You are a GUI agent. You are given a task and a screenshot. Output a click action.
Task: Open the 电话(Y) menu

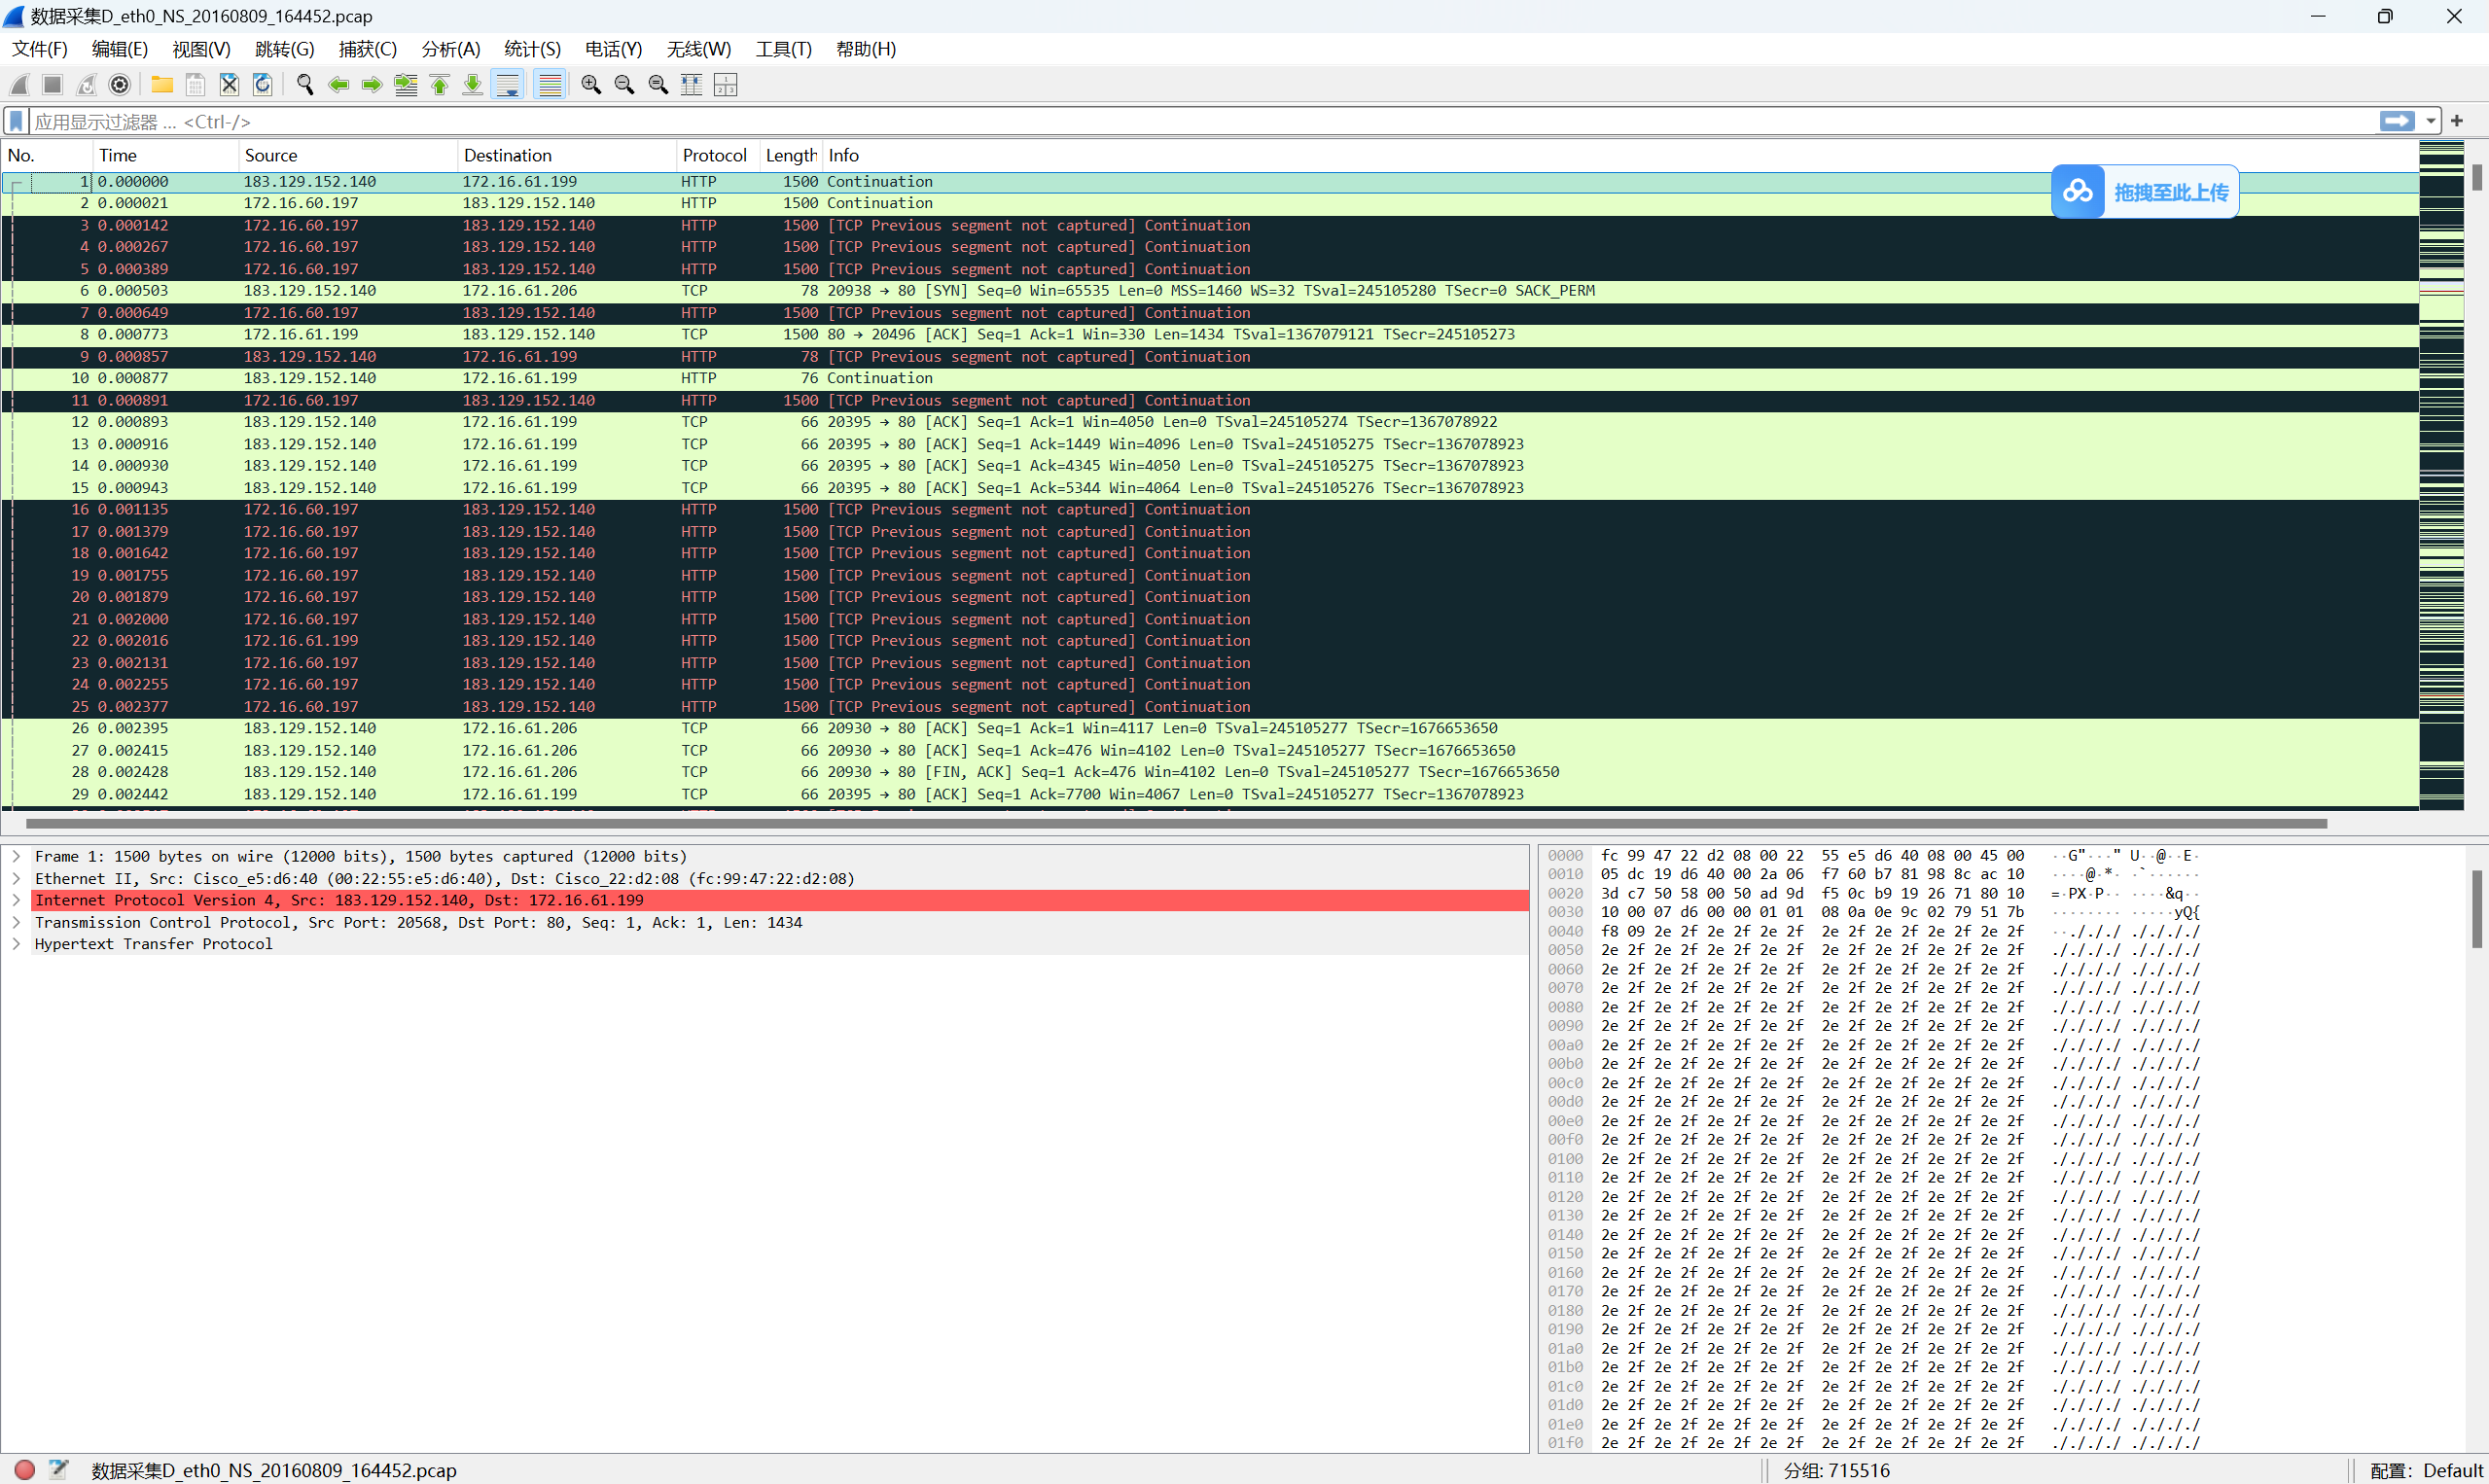point(613,49)
